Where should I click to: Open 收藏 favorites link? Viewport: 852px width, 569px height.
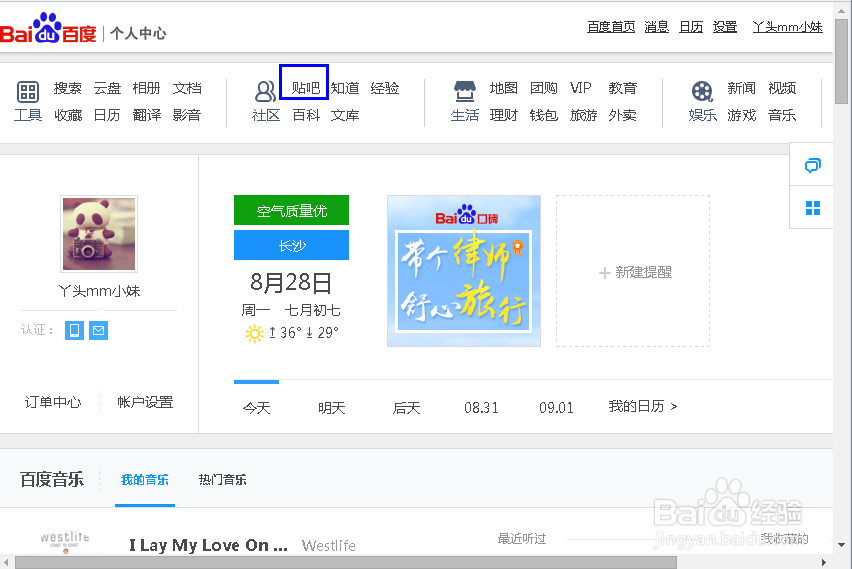68,115
